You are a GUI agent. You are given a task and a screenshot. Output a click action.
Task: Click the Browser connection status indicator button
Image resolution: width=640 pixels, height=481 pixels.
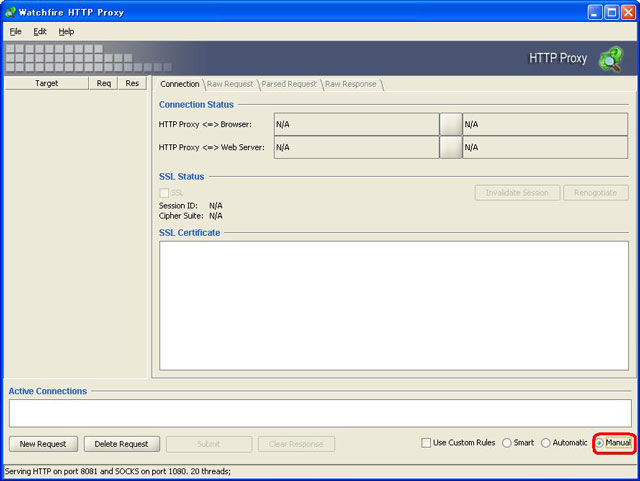pos(451,124)
